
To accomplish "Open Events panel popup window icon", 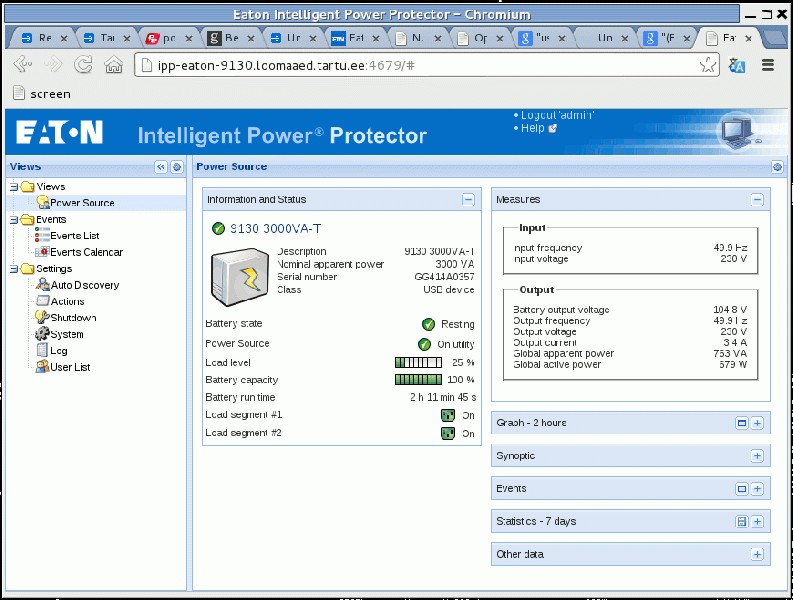I will (x=741, y=489).
